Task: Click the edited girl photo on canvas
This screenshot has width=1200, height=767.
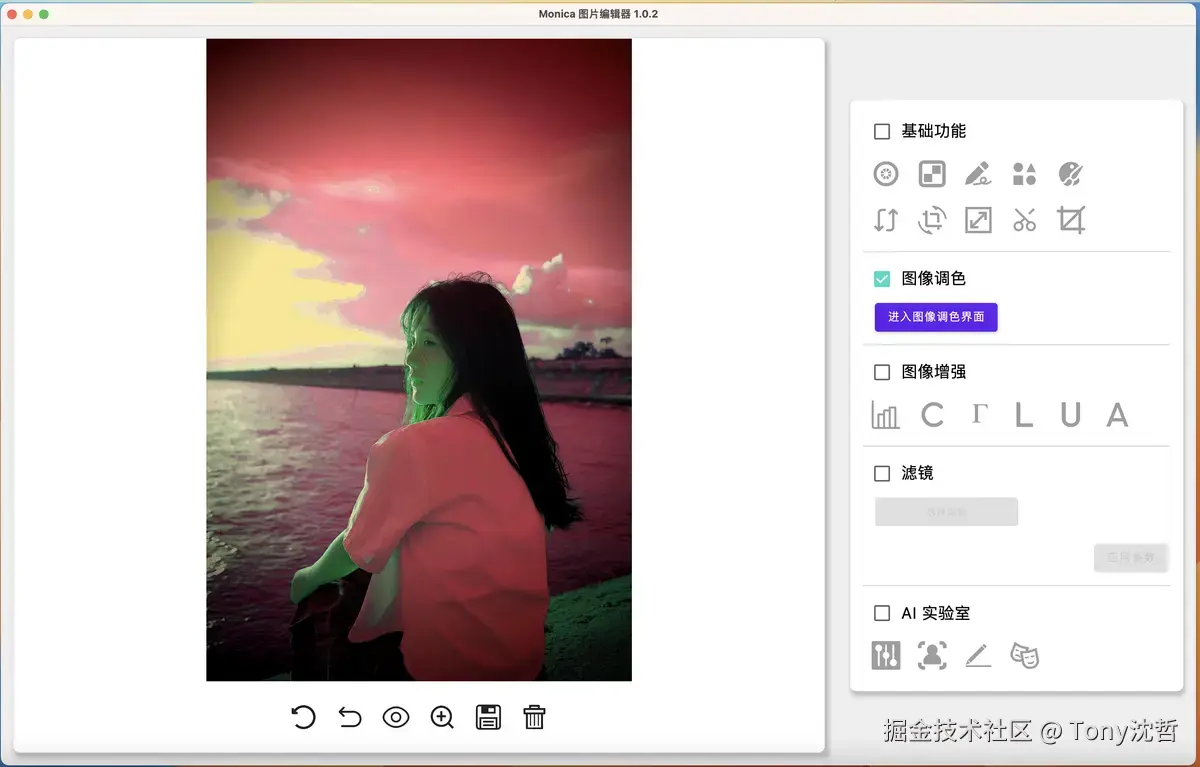Action: click(x=419, y=360)
